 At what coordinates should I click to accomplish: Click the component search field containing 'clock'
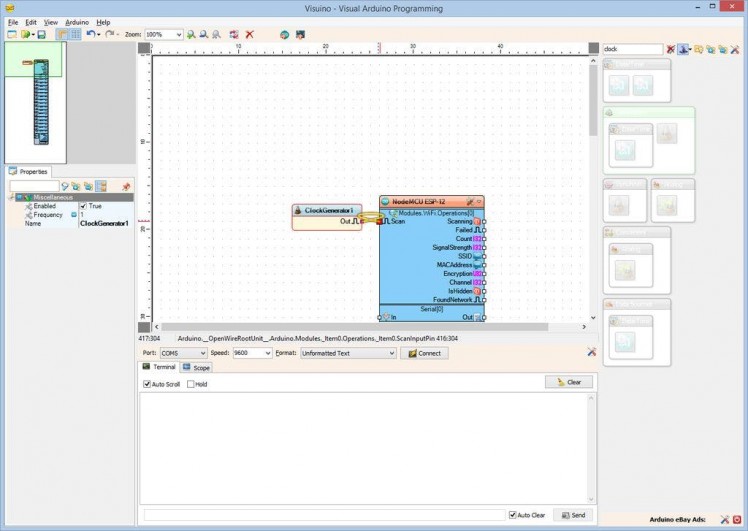pyautogui.click(x=632, y=49)
